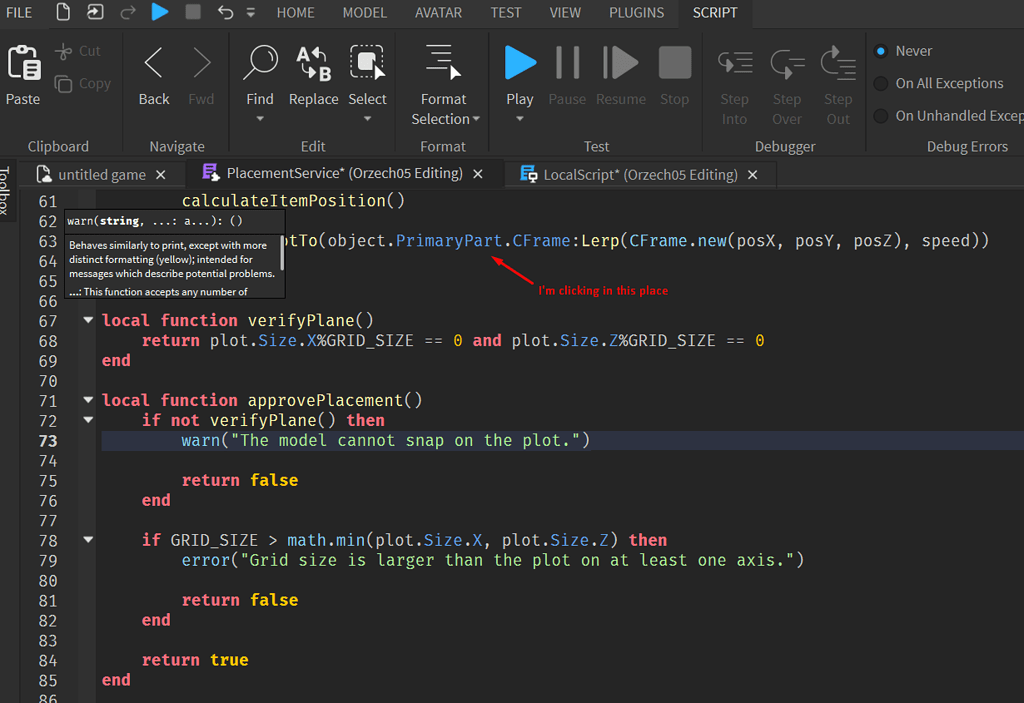Expand the Select tool dropdown
The image size is (1024, 703).
[367, 118]
